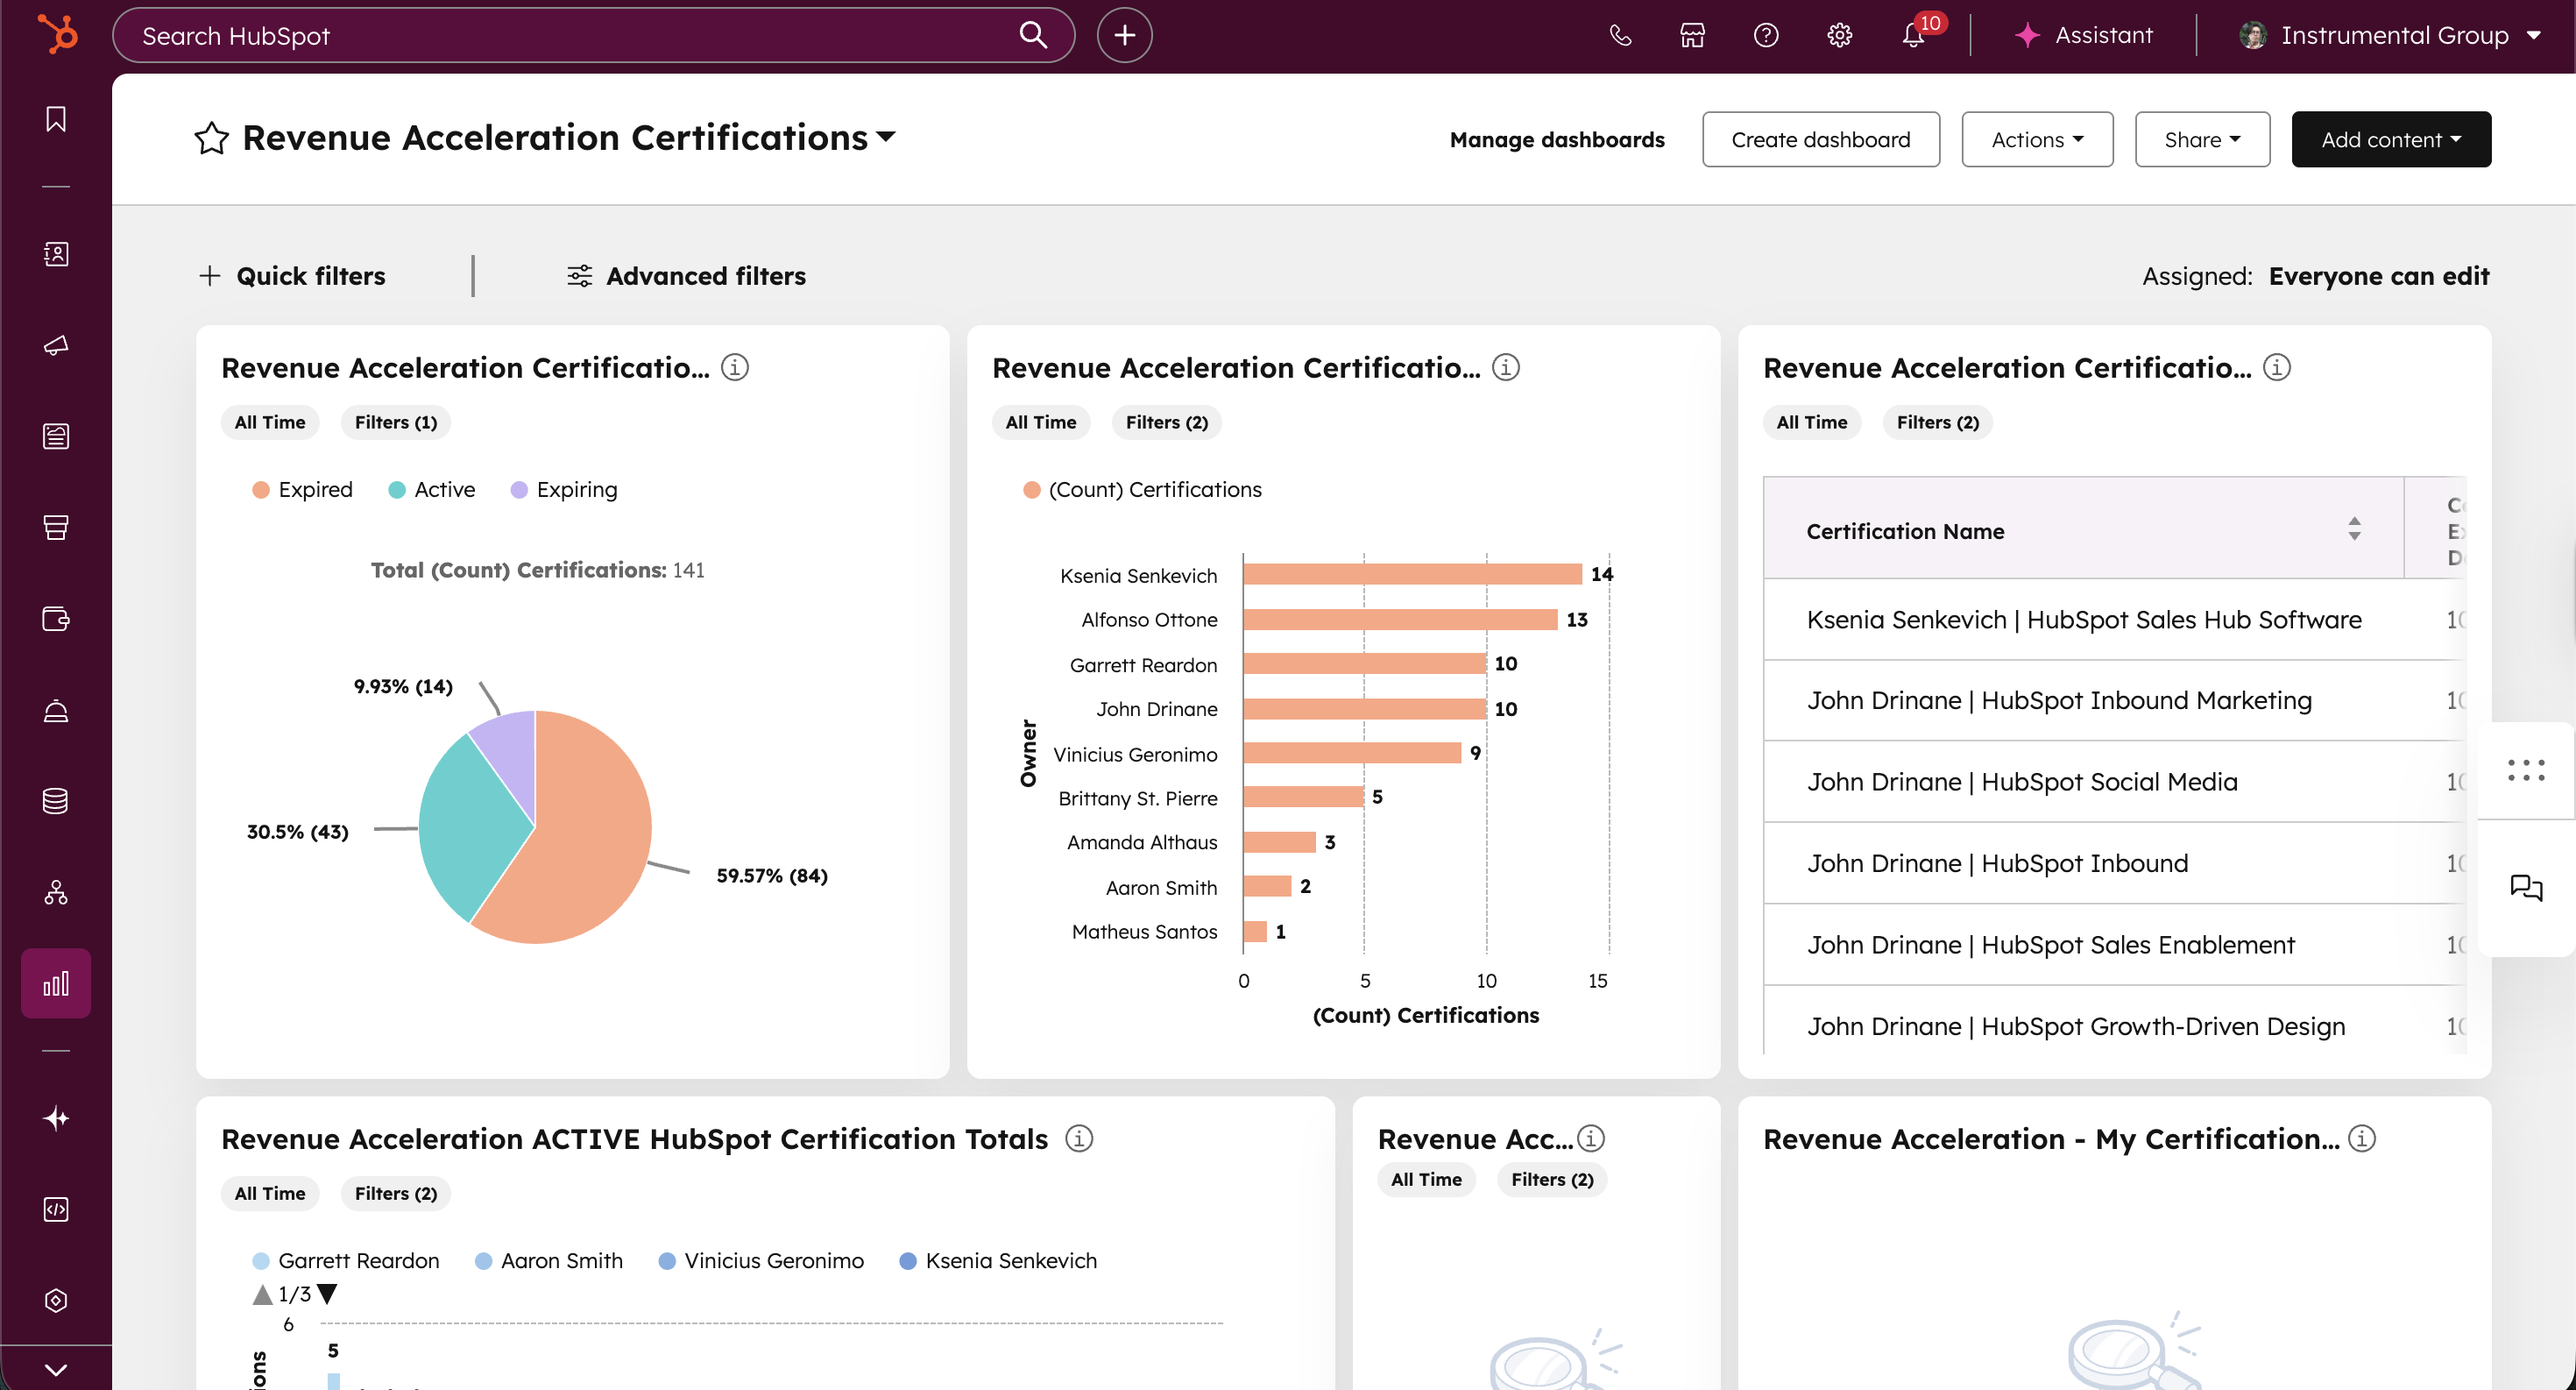Open the comments chat icon

pyautogui.click(x=2526, y=887)
